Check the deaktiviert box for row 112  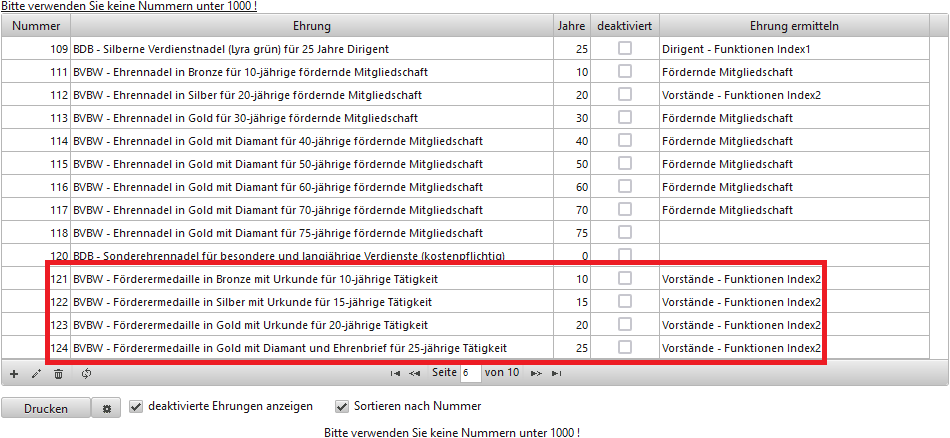tap(625, 95)
